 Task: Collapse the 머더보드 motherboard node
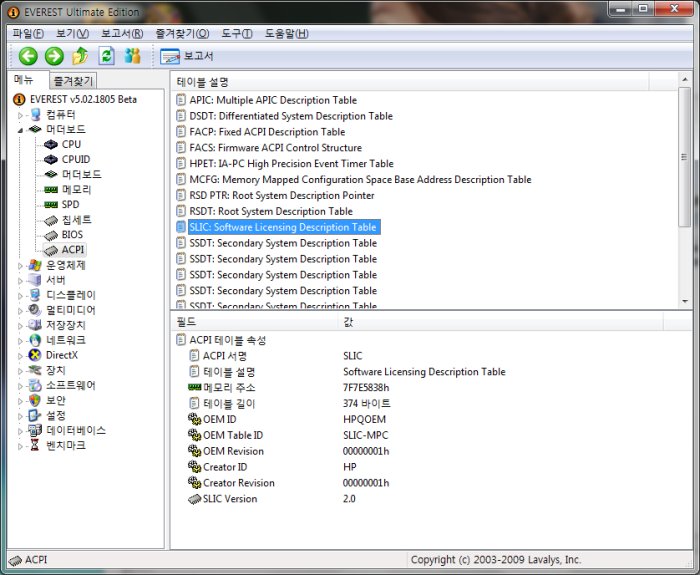click(20, 130)
